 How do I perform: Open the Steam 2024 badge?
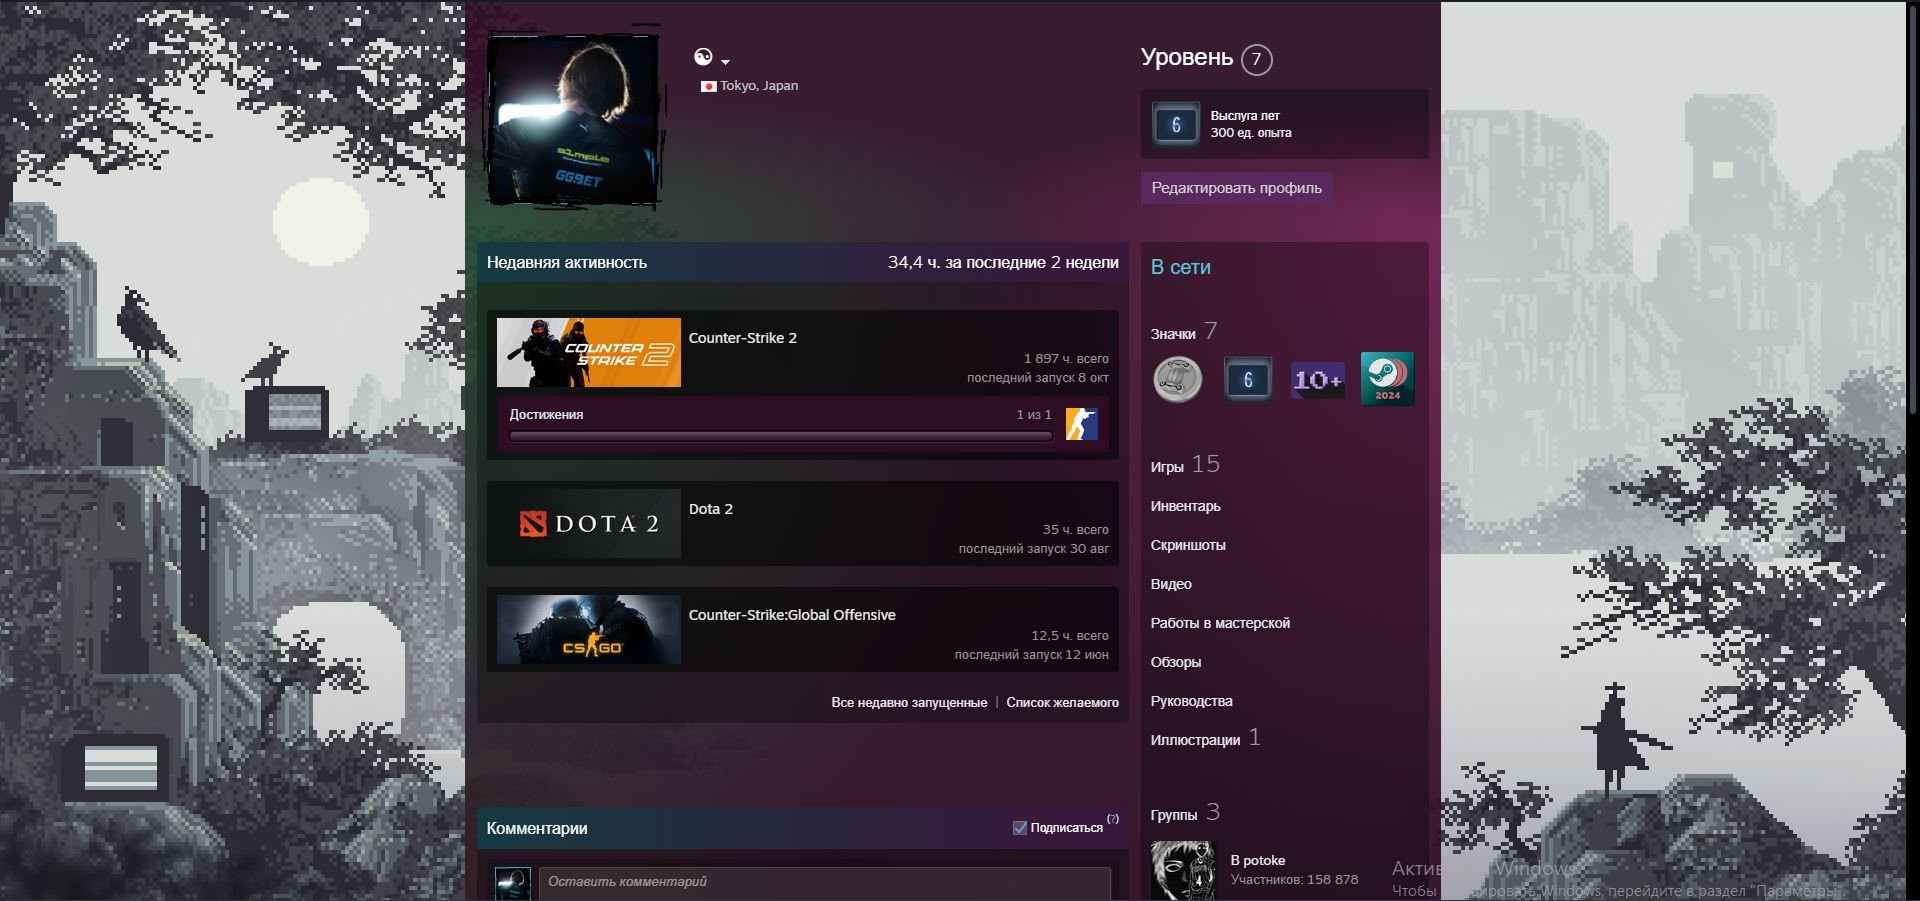[1387, 378]
